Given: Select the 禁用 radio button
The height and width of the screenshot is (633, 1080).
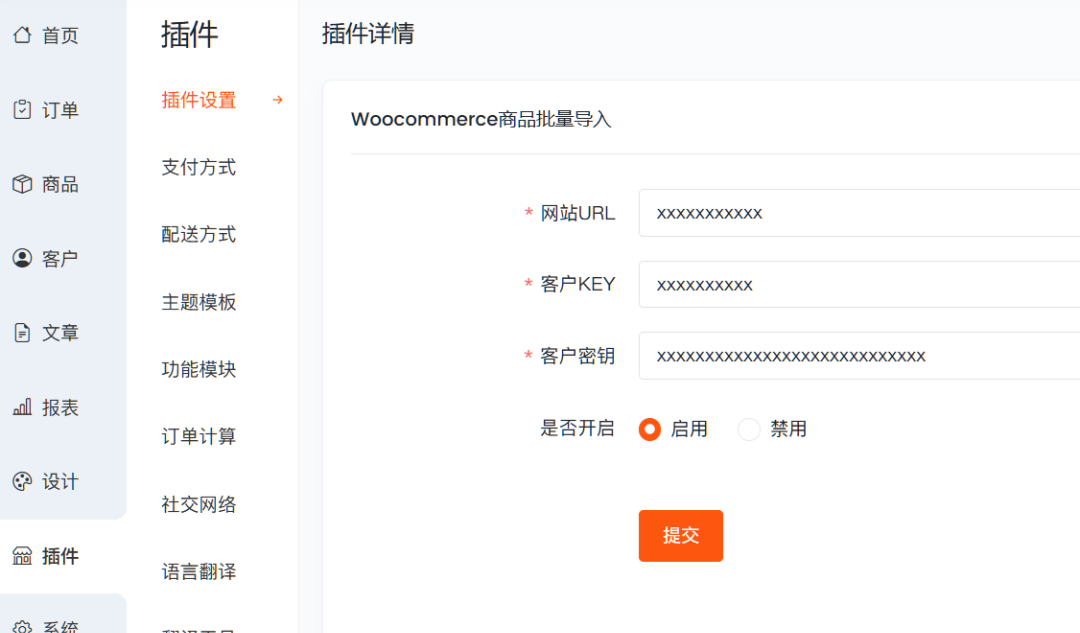Looking at the screenshot, I should point(749,429).
